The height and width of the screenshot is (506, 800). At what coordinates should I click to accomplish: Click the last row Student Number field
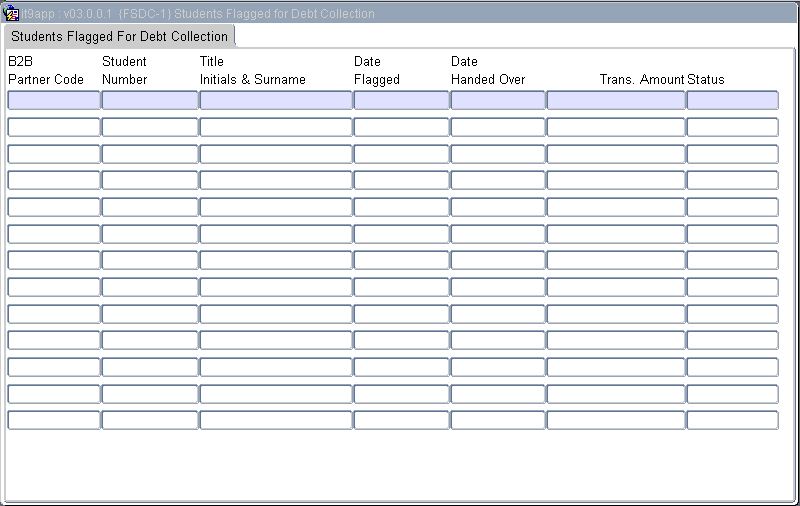[x=150, y=420]
